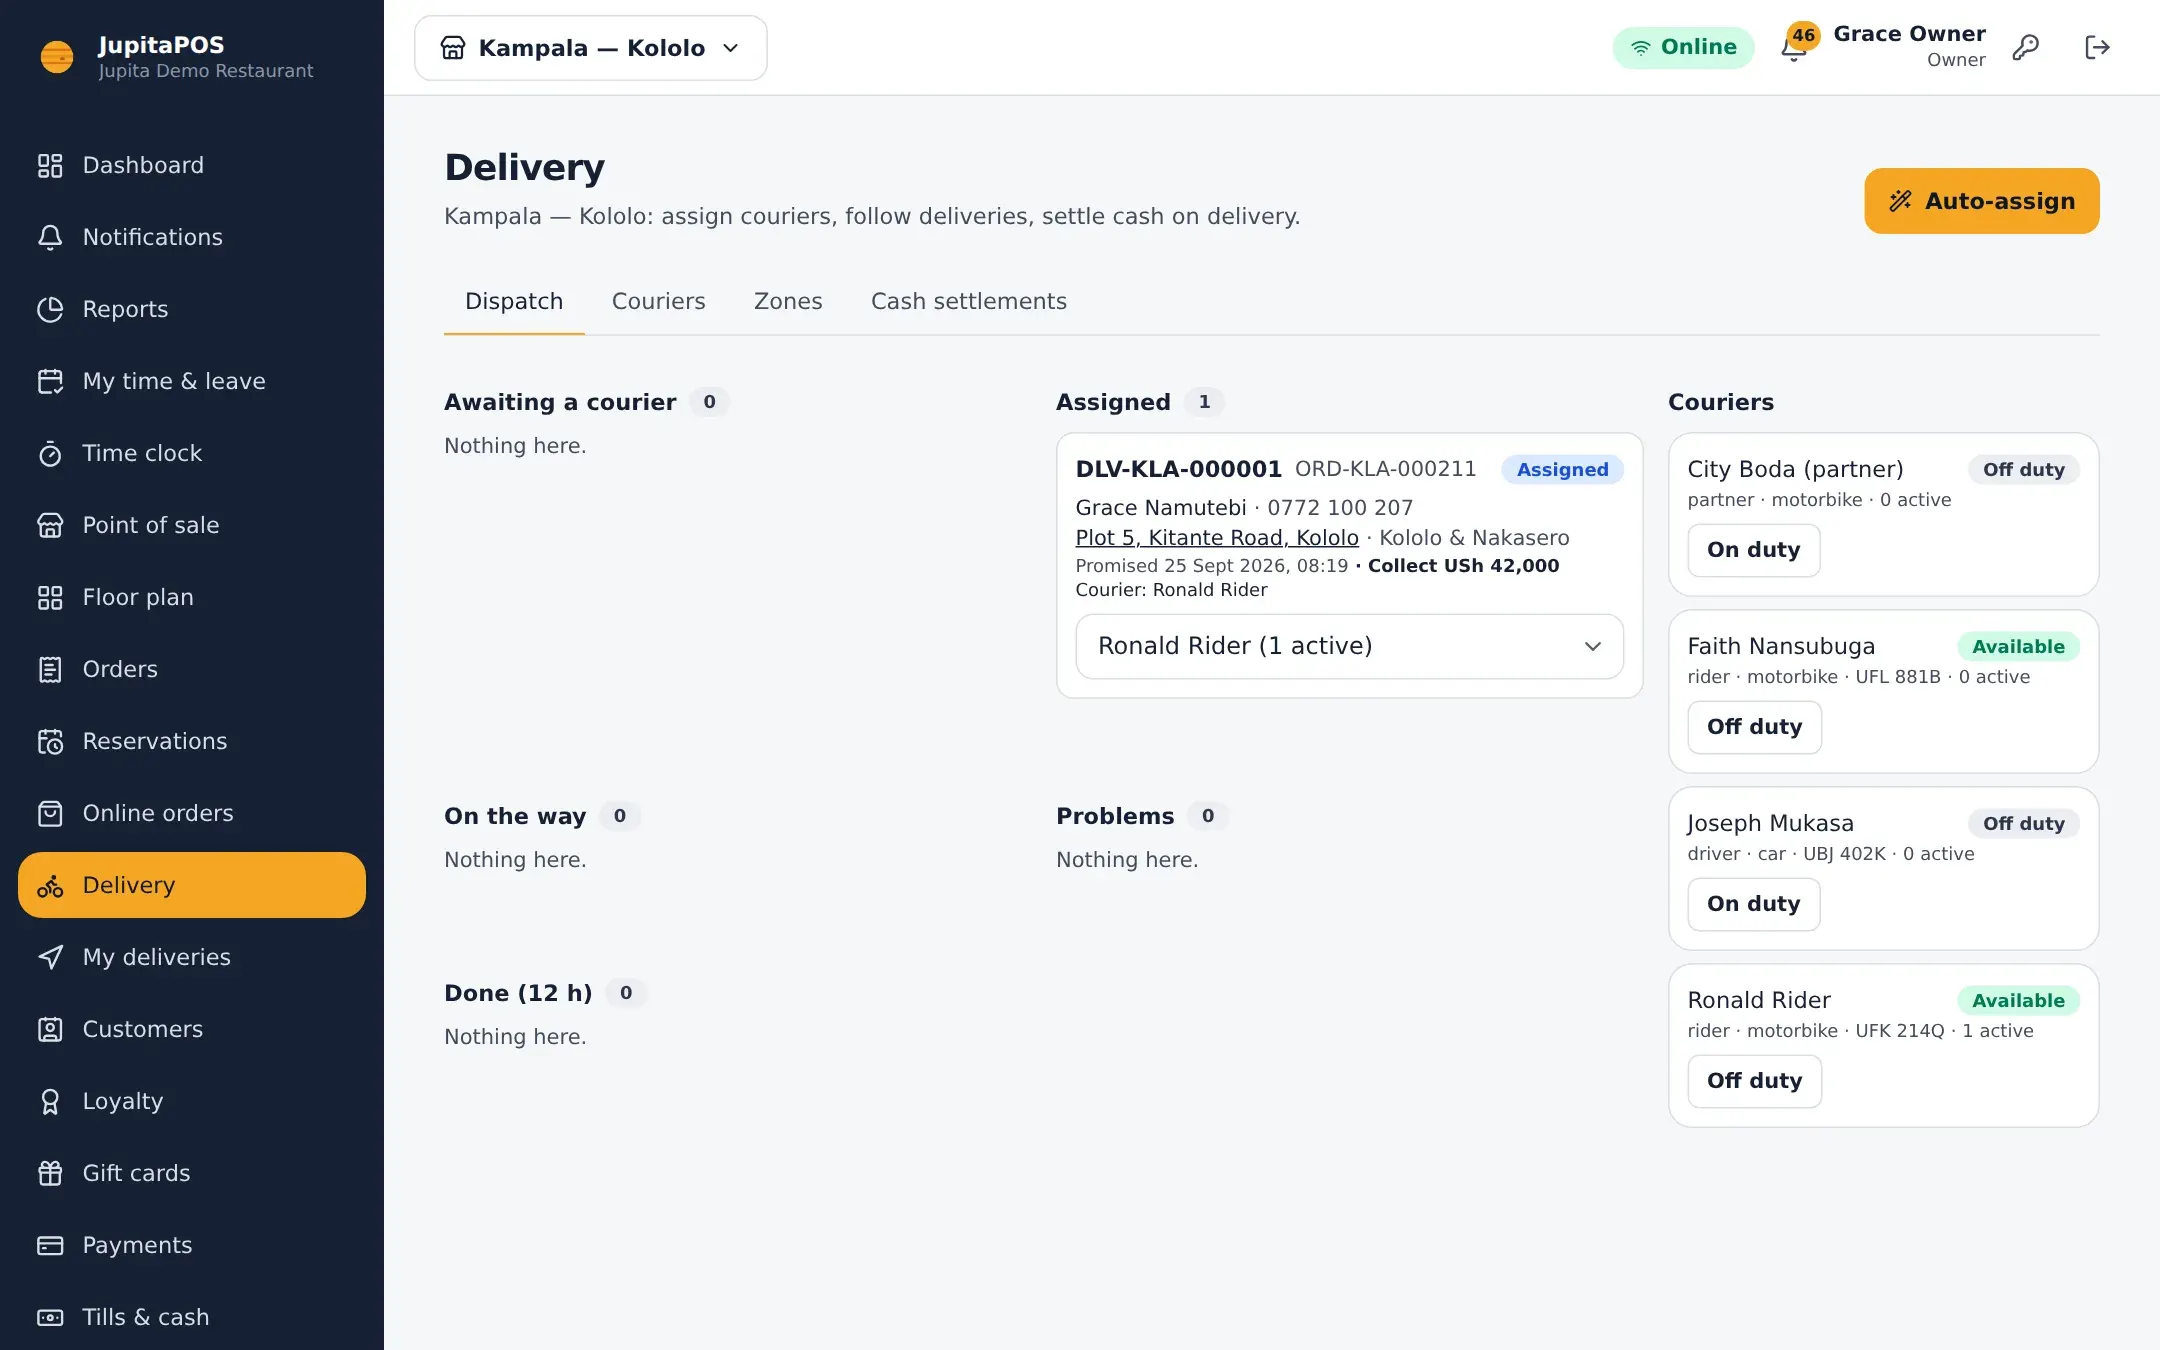Switch to the Dispatch tab
Viewport: 2160px width, 1350px height.
point(514,301)
